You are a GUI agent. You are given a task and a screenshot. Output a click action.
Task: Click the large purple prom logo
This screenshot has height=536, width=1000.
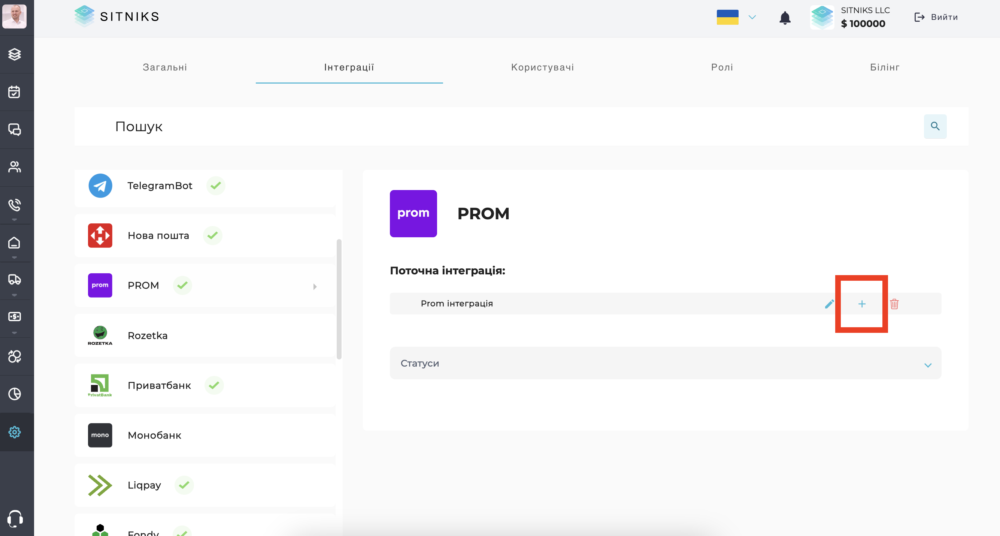[413, 213]
